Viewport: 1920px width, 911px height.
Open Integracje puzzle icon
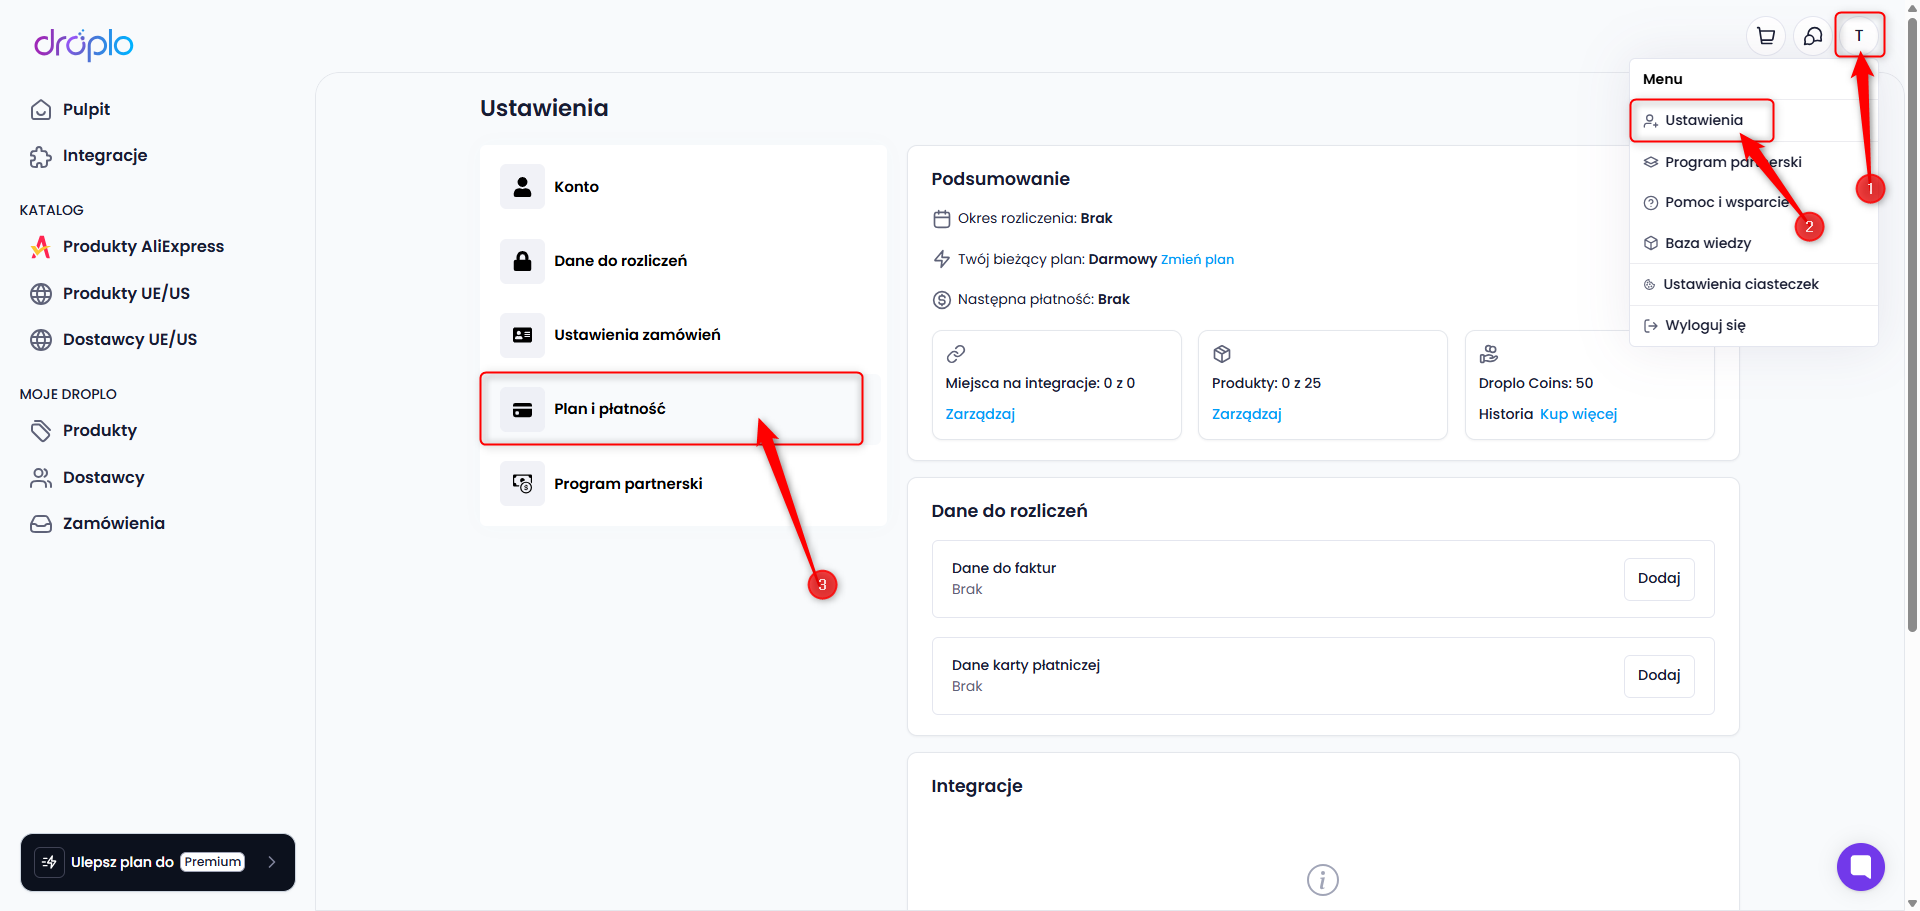click(x=41, y=156)
